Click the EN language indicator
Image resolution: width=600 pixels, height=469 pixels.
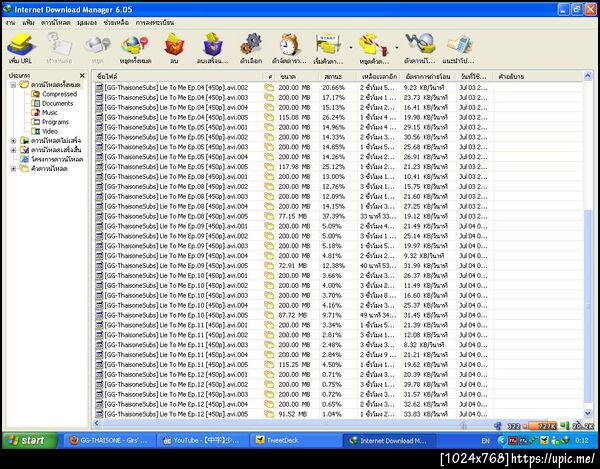tap(485, 441)
